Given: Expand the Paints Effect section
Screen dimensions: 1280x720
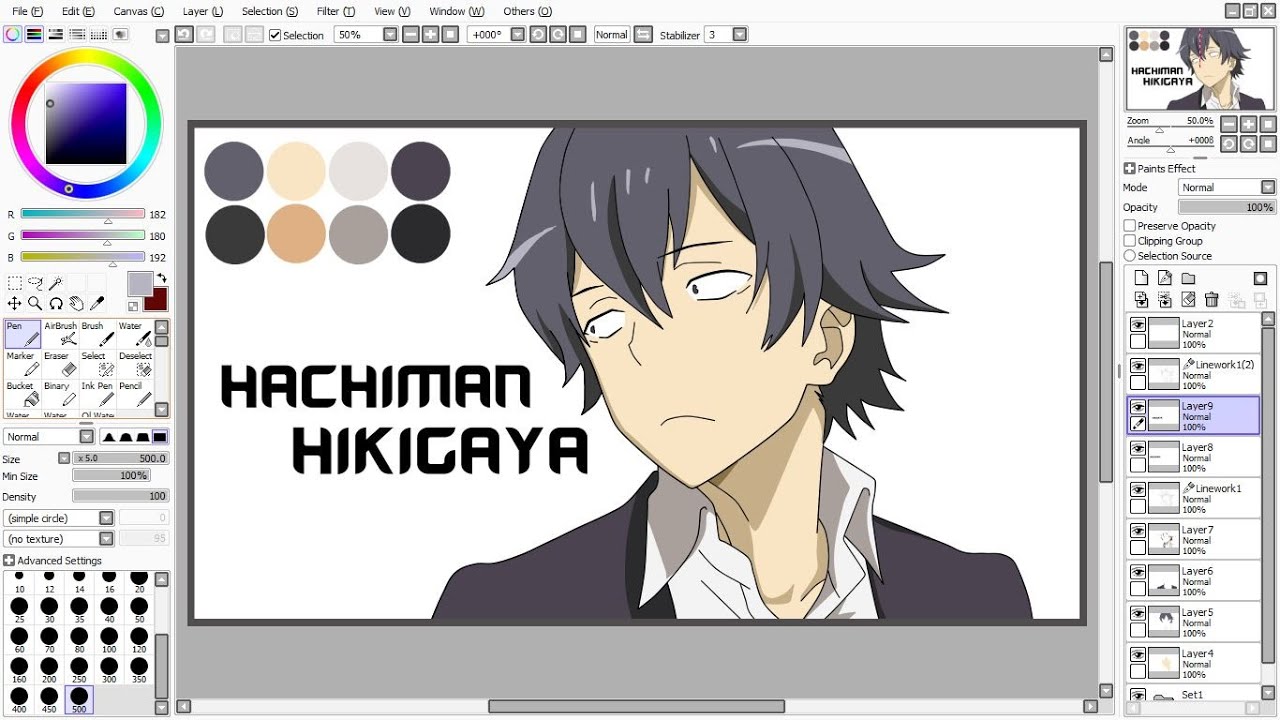Looking at the screenshot, I should coord(1130,169).
